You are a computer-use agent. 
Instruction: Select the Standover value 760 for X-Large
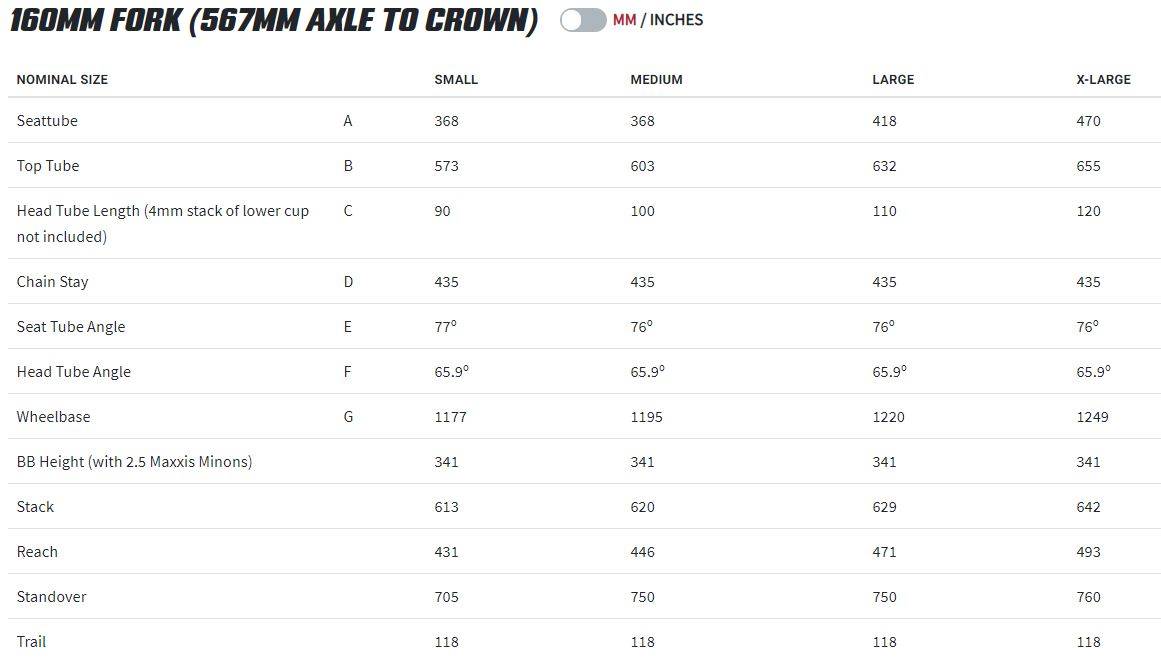[x=1088, y=597]
